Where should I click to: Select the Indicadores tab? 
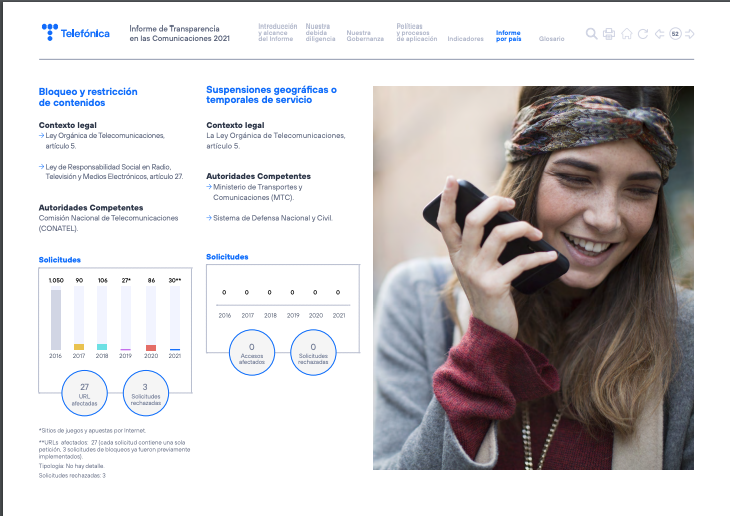point(466,39)
